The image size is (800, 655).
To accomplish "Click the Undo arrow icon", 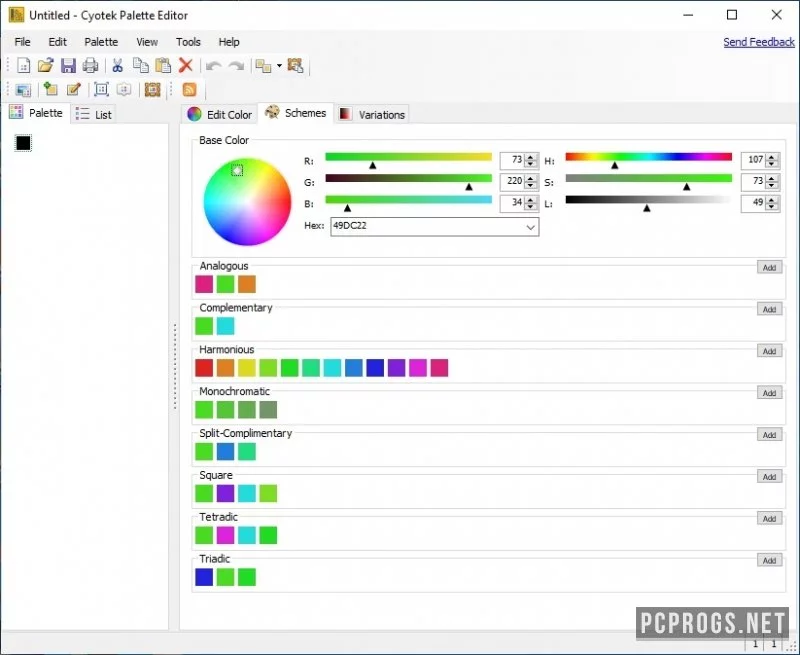I will [213, 66].
